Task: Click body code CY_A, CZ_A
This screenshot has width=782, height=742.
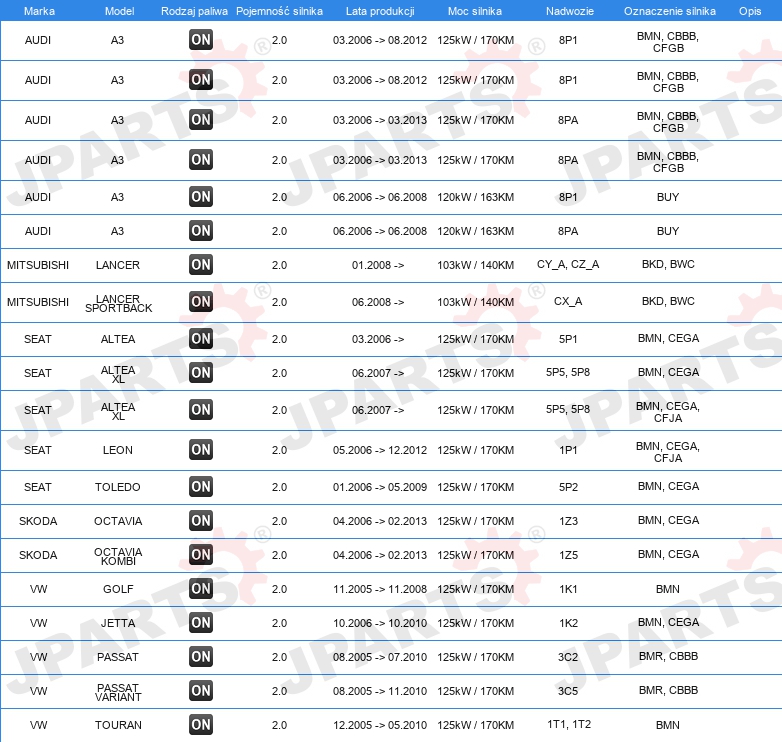Action: tap(568, 264)
